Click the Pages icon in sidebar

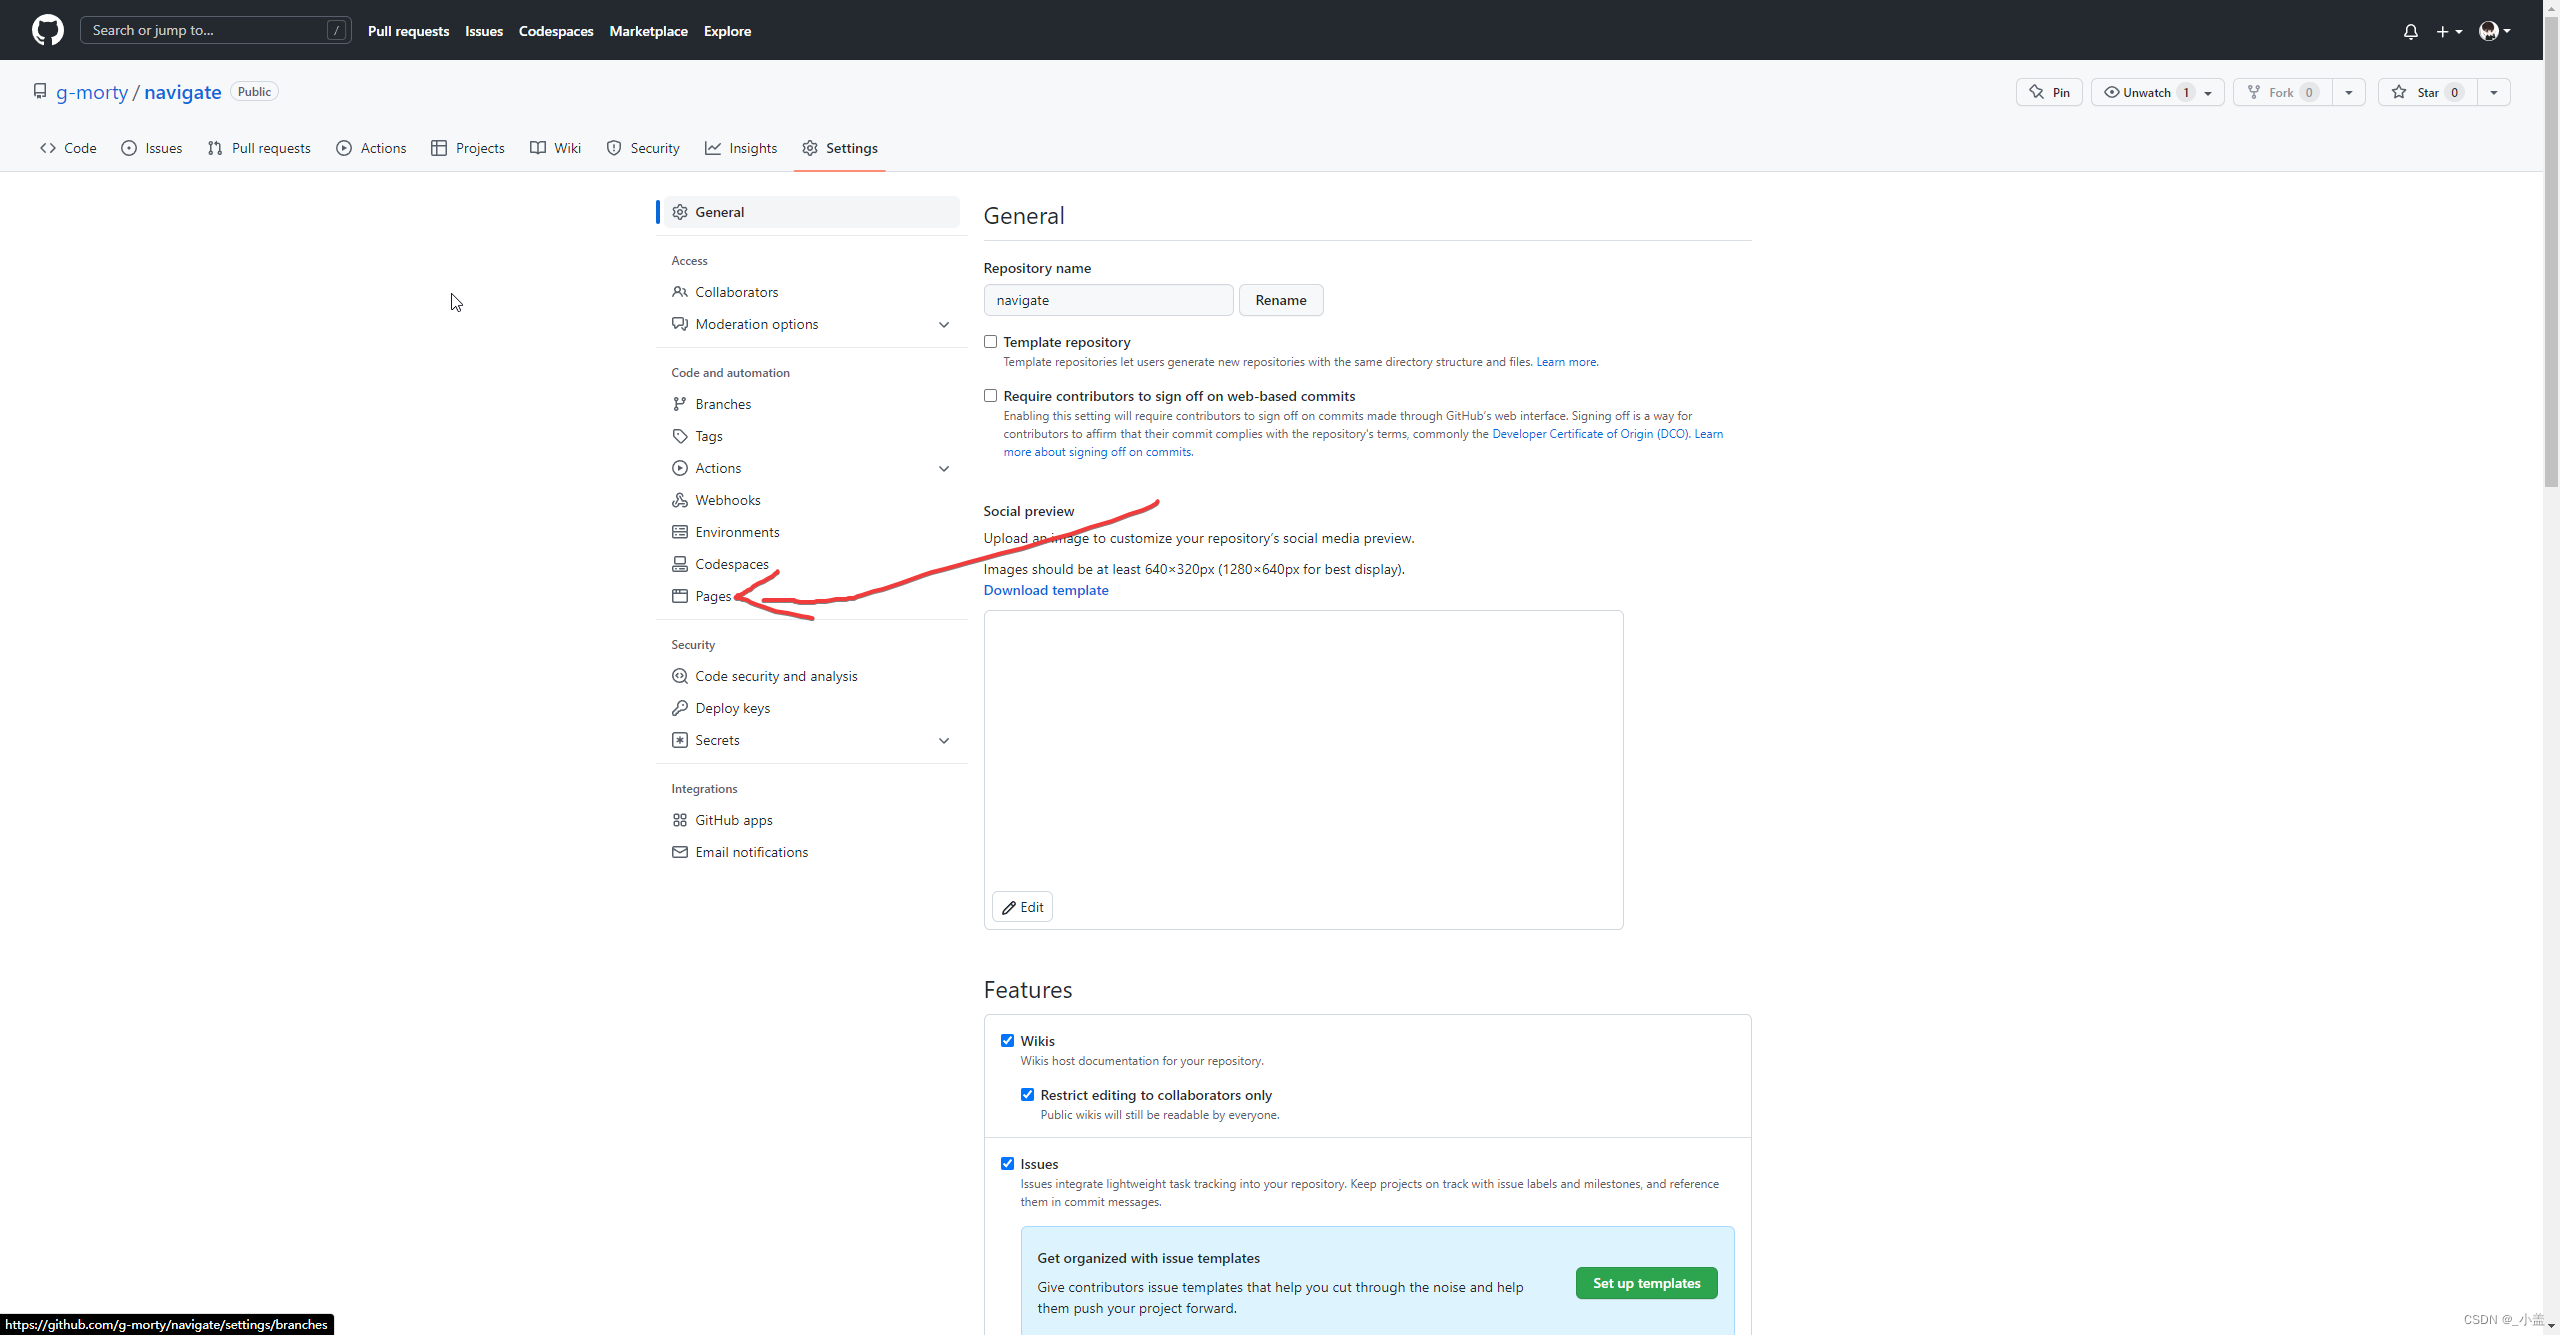(677, 595)
